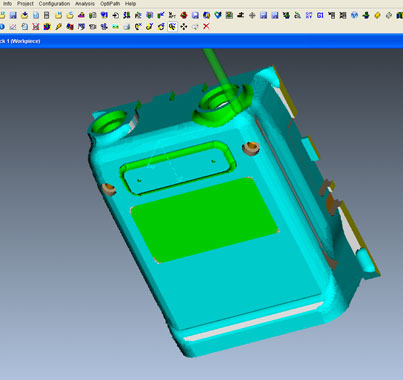The height and width of the screenshot is (380, 403).
Task: Click the blue globe icon
Action: click(354, 15)
